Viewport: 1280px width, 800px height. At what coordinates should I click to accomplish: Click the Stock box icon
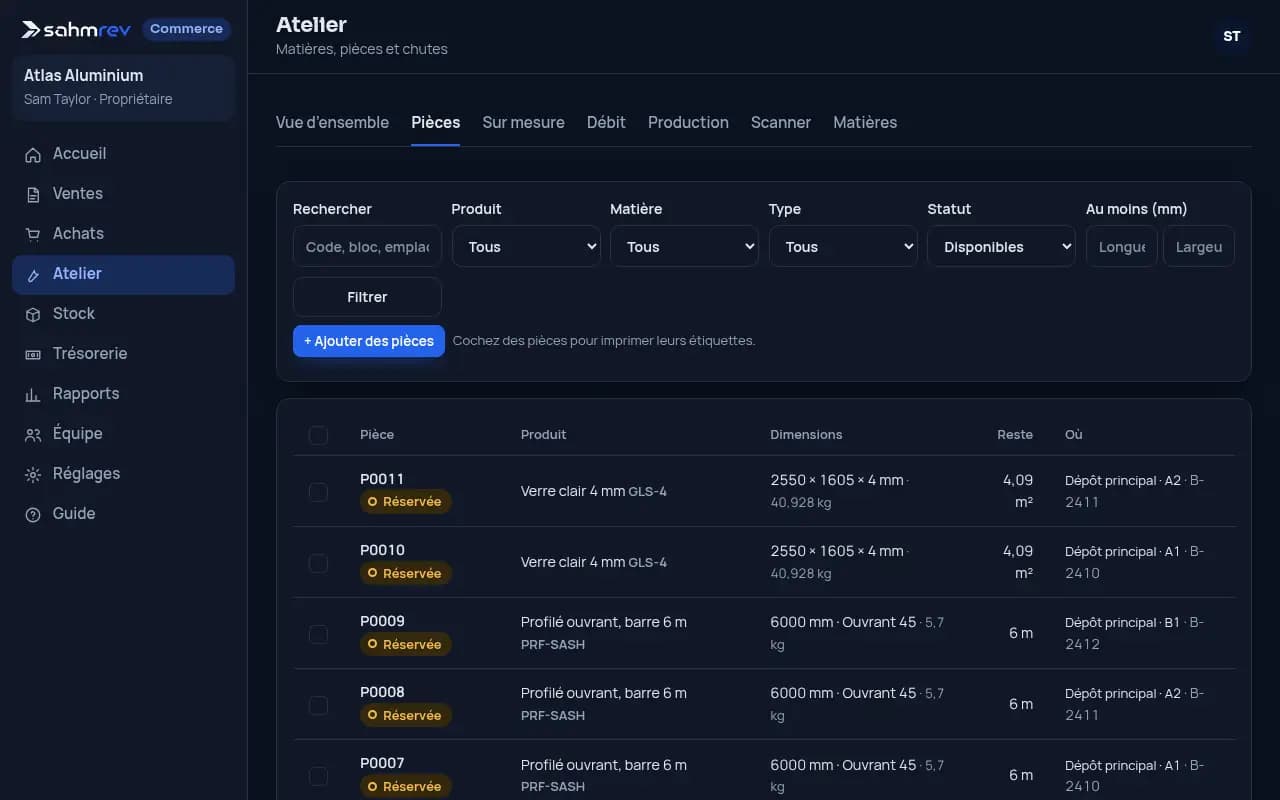pos(33,314)
